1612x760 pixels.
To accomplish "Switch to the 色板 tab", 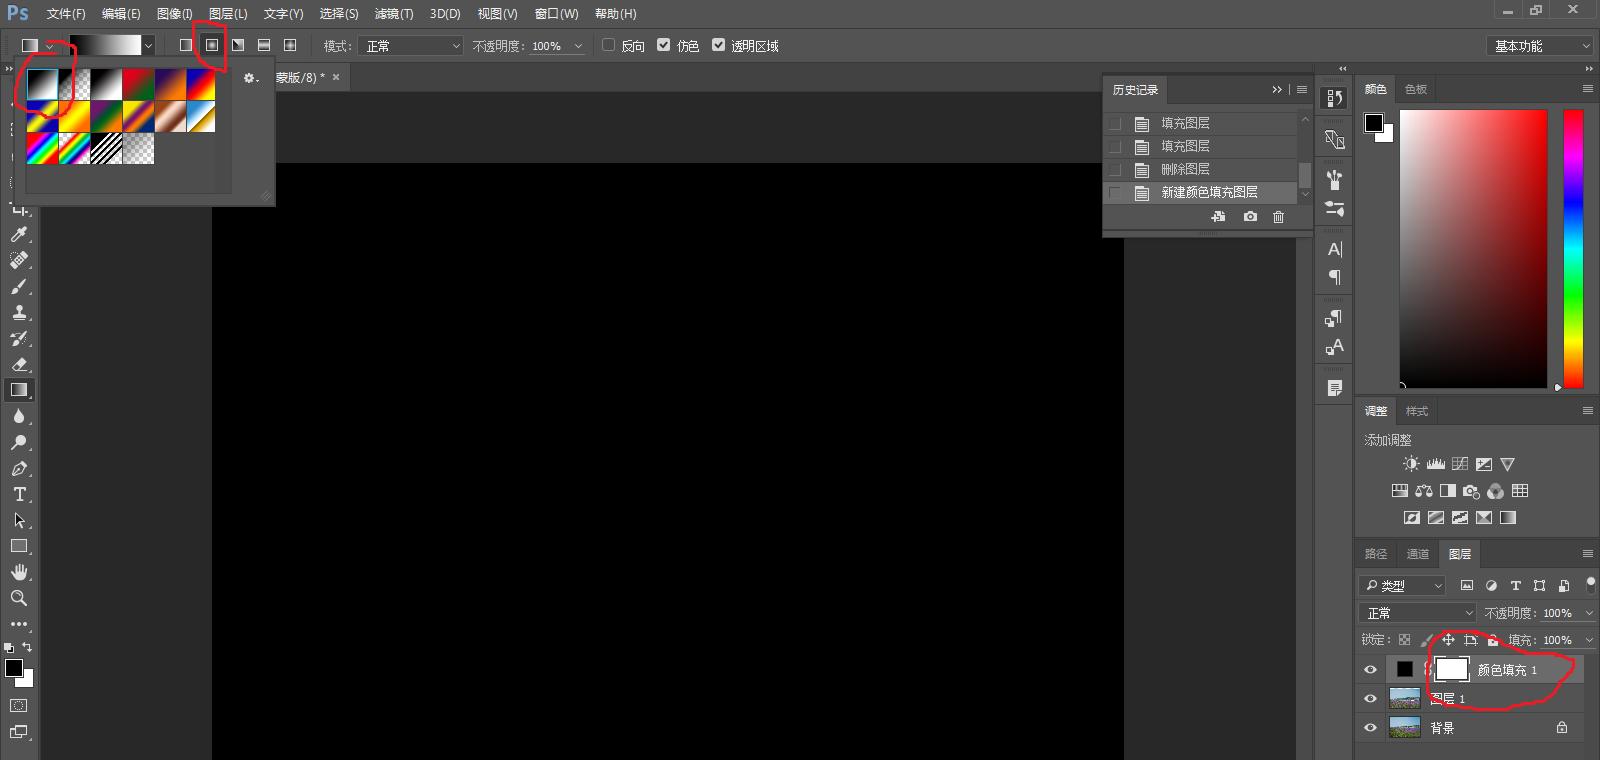I will 1416,89.
